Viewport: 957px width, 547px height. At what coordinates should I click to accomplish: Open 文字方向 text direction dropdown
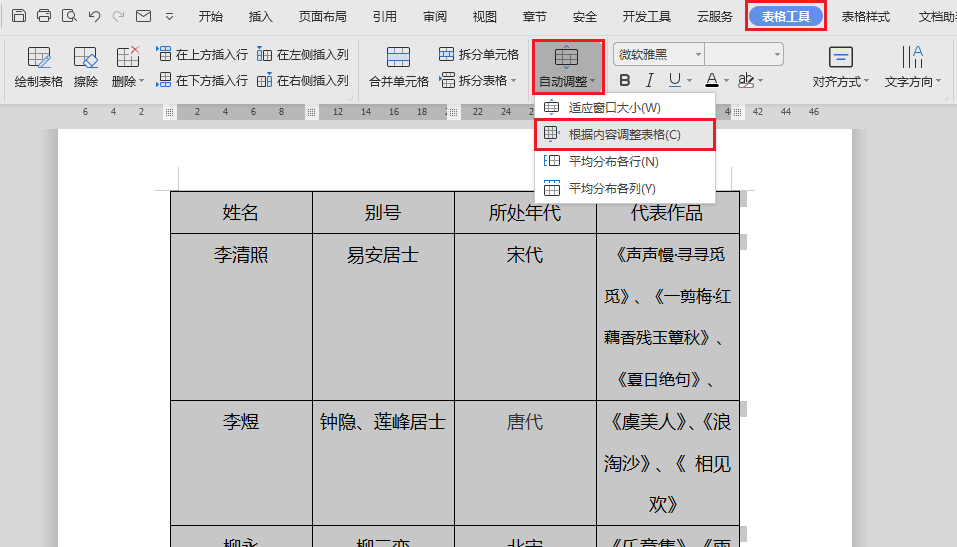pyautogui.click(x=912, y=67)
